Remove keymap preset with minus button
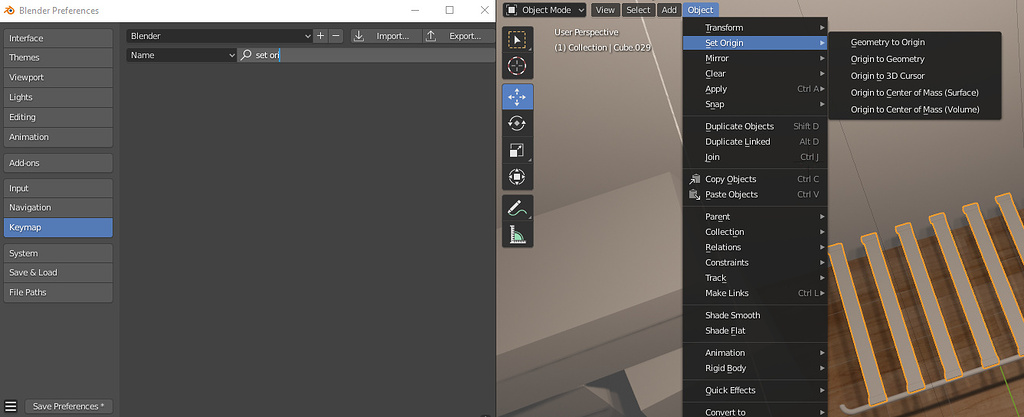The image size is (1024, 417). [336, 36]
